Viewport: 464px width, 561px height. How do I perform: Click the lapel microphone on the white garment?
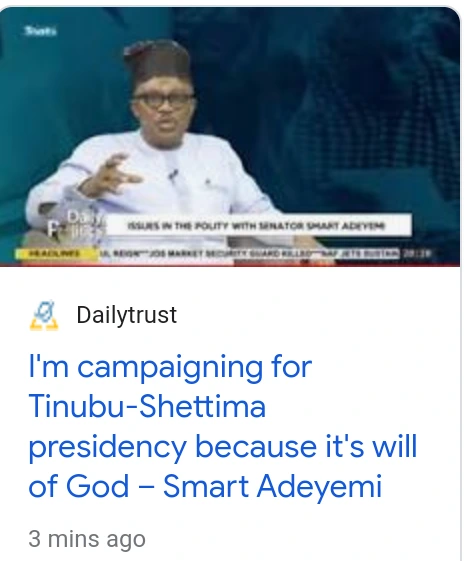173,176
